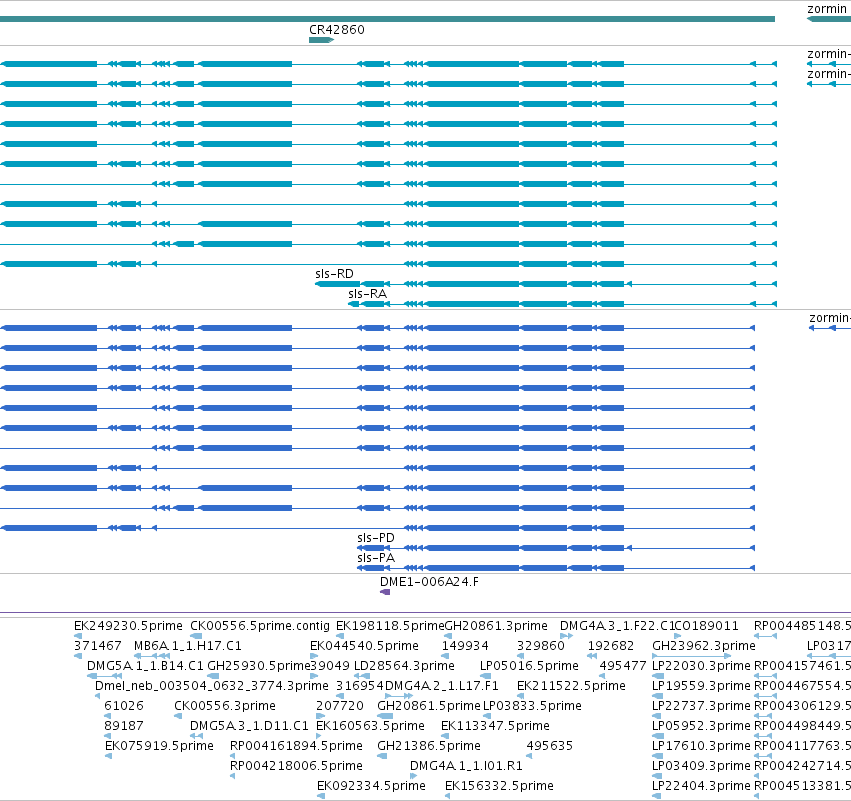The height and width of the screenshot is (801, 851).
Task: Click EK160563.5prime EST label
Action: pyautogui.click(x=370, y=726)
